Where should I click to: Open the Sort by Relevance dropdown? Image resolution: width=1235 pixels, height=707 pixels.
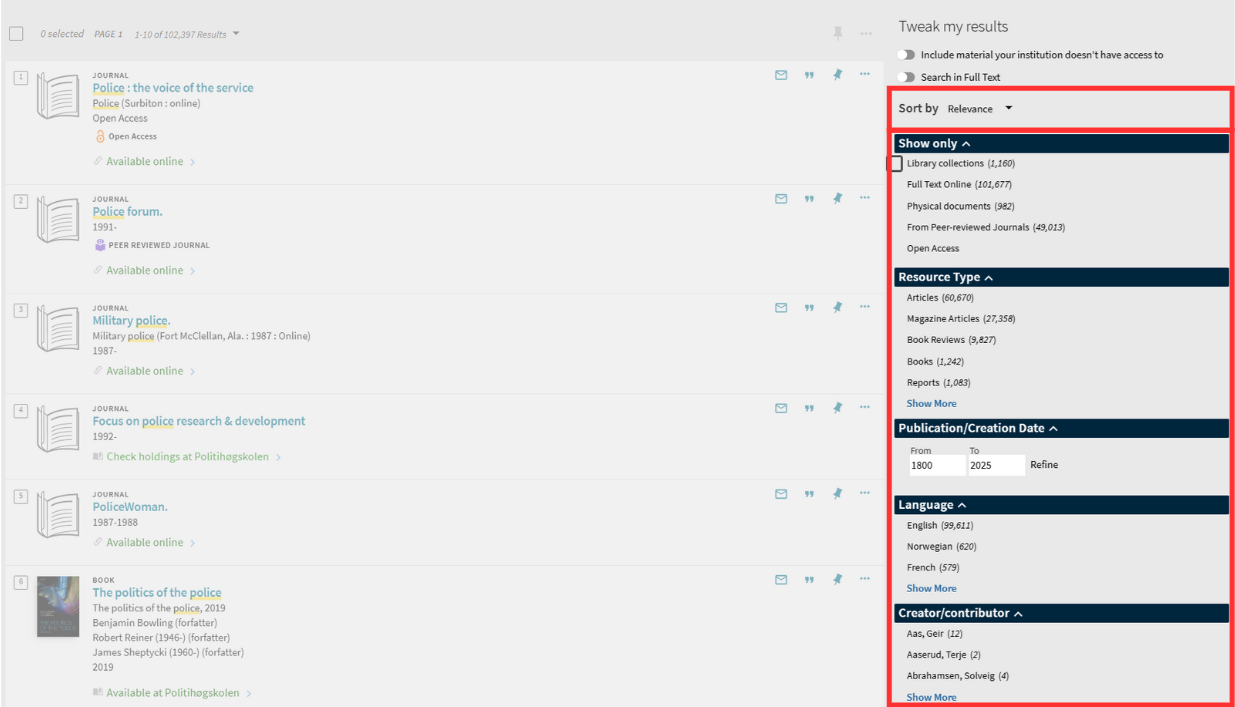[x=980, y=108]
